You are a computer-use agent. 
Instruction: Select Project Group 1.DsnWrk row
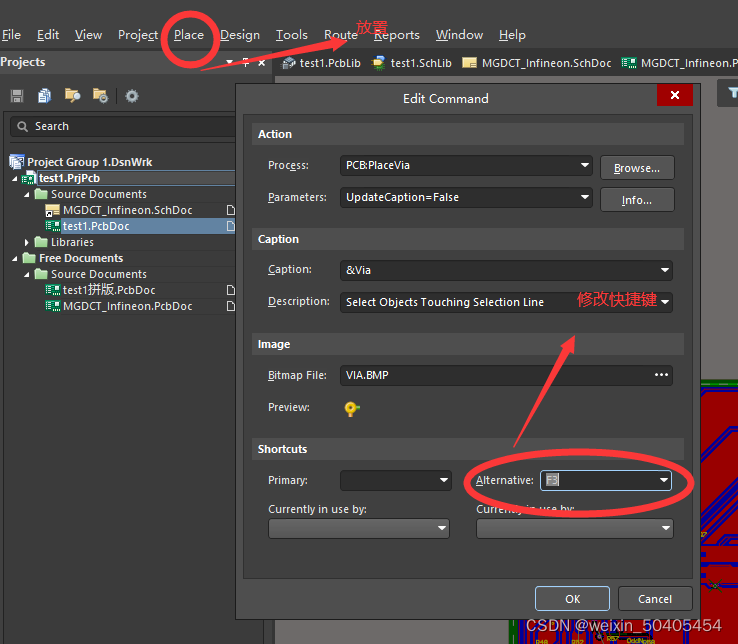coord(89,162)
